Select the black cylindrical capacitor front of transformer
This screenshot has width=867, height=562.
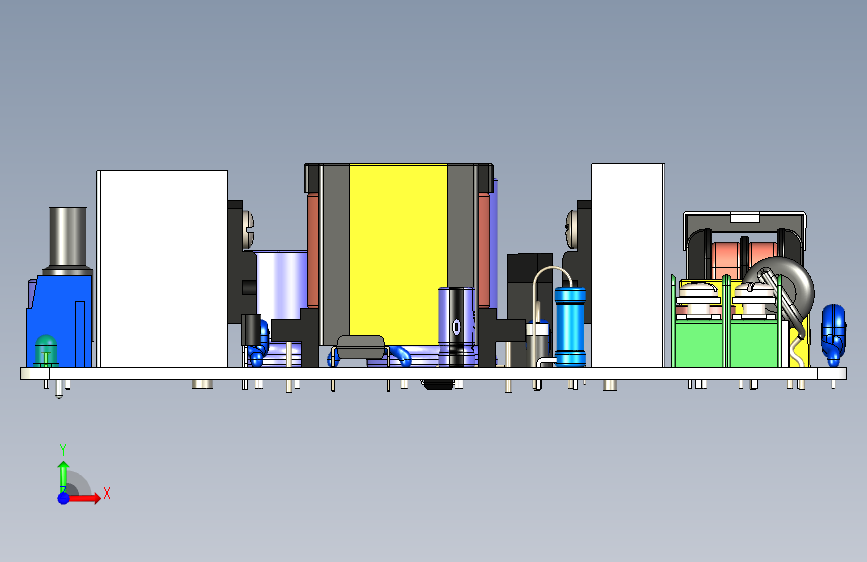pyautogui.click(x=457, y=326)
